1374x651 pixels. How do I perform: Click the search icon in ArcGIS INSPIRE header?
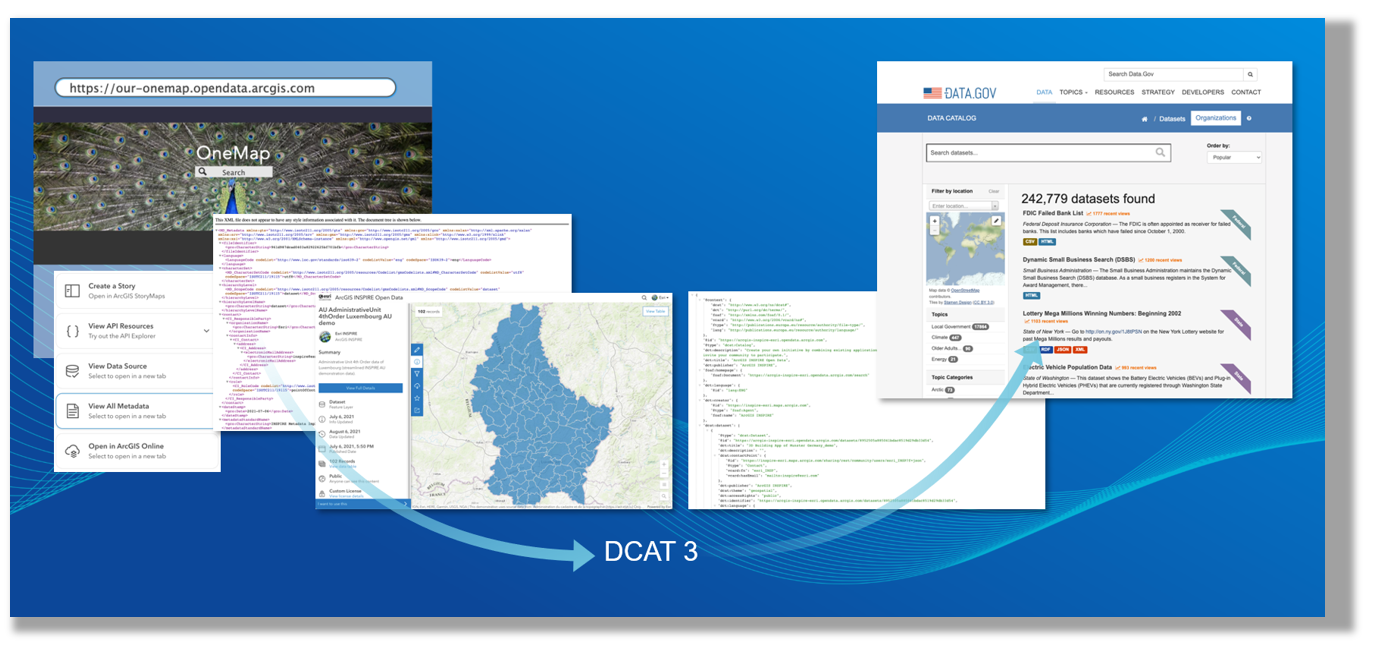click(x=644, y=296)
